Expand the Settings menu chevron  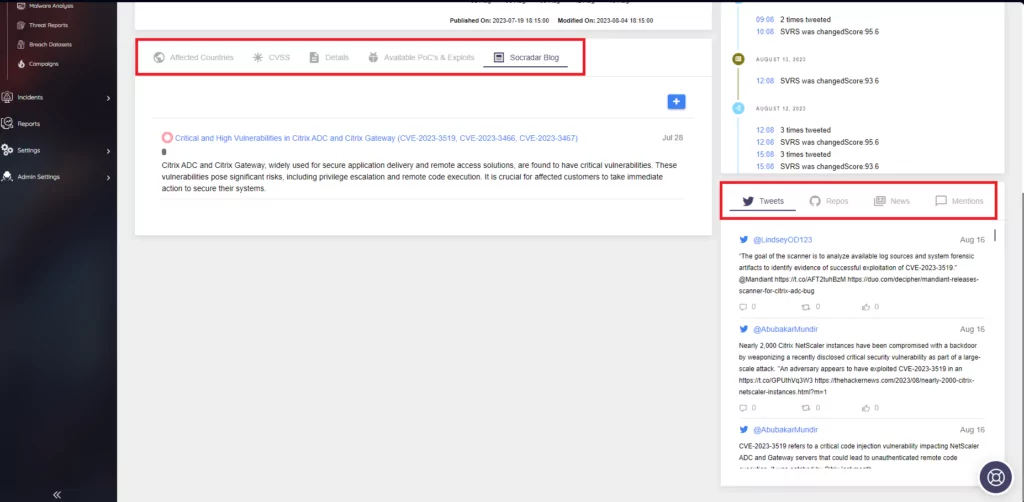108,151
